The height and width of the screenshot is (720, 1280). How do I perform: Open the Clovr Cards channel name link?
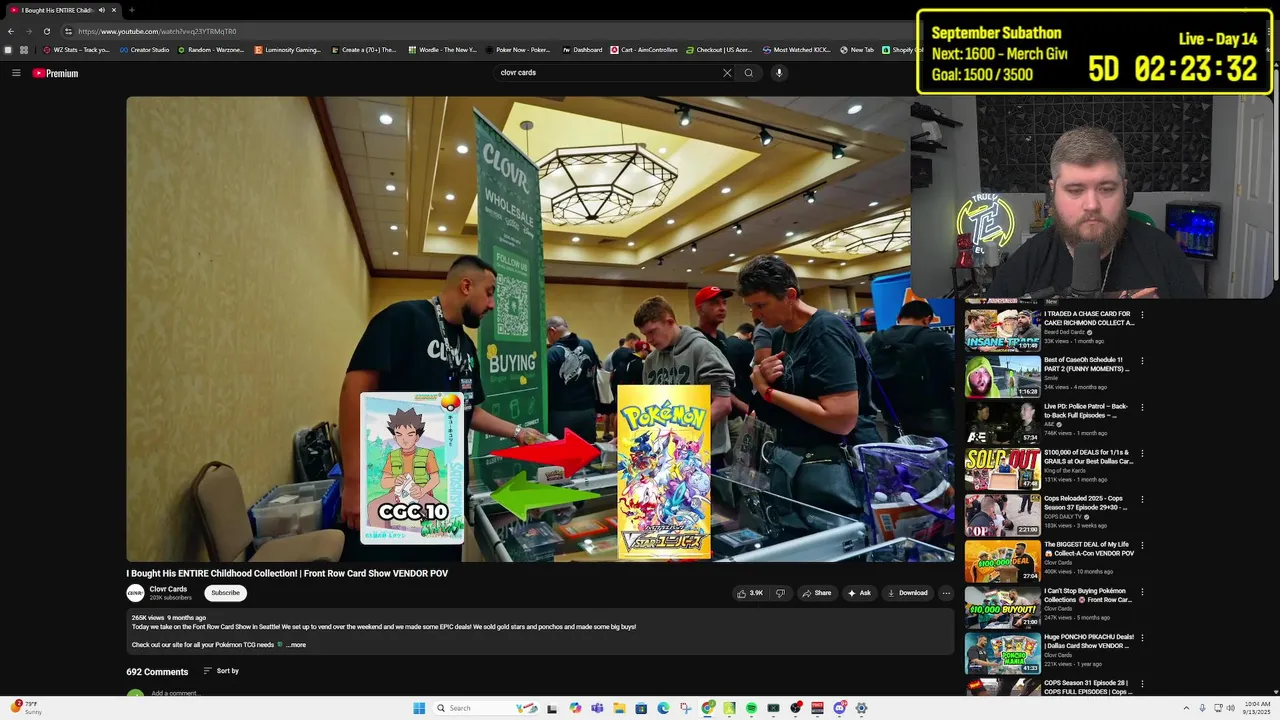tap(168, 589)
